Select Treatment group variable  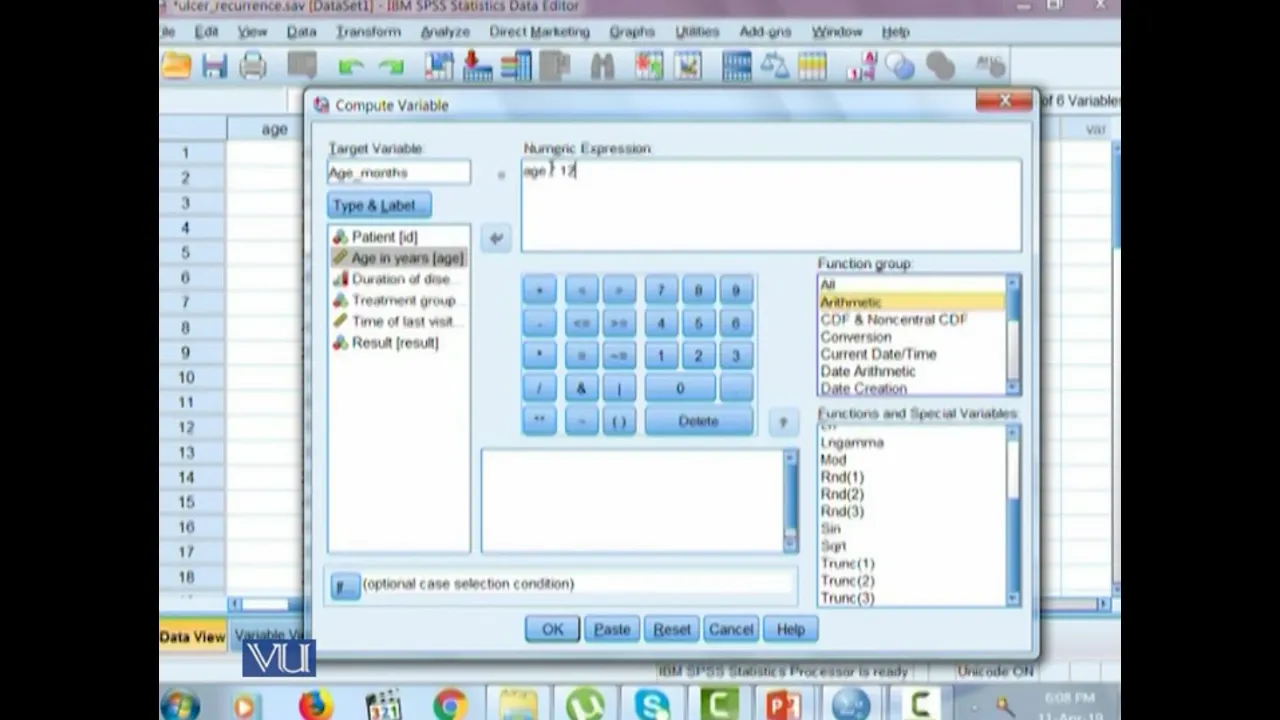(x=398, y=300)
